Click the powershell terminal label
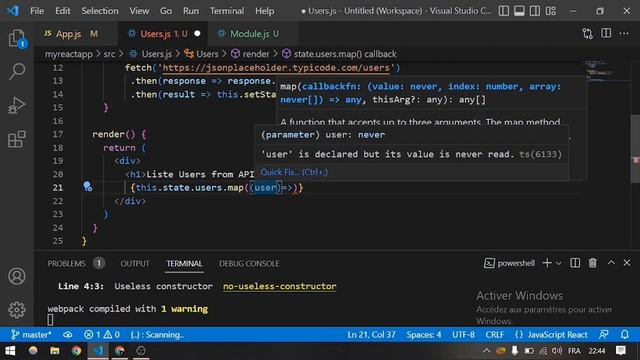 [x=516, y=263]
